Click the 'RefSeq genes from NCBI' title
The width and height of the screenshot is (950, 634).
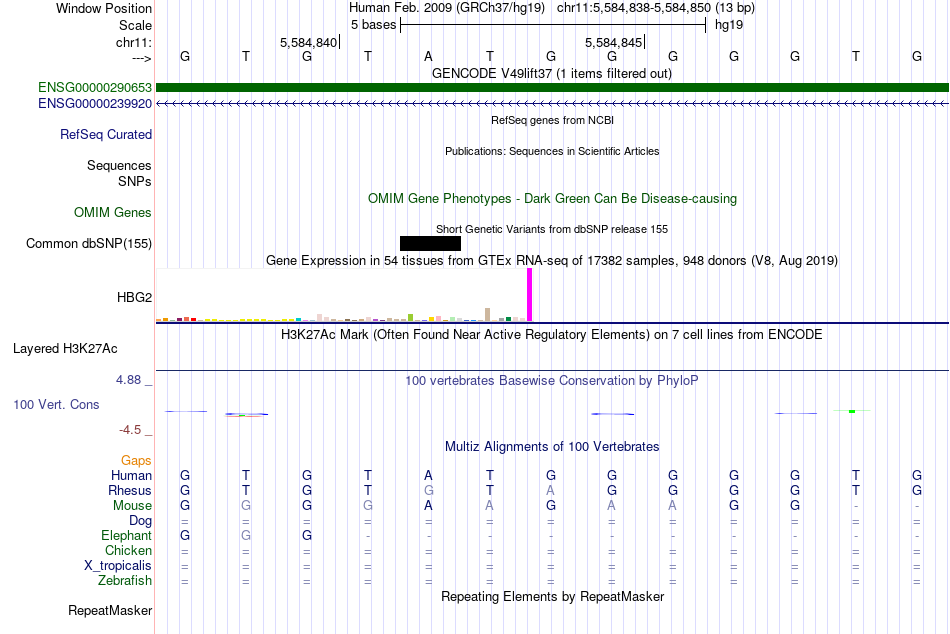pyautogui.click(x=553, y=120)
